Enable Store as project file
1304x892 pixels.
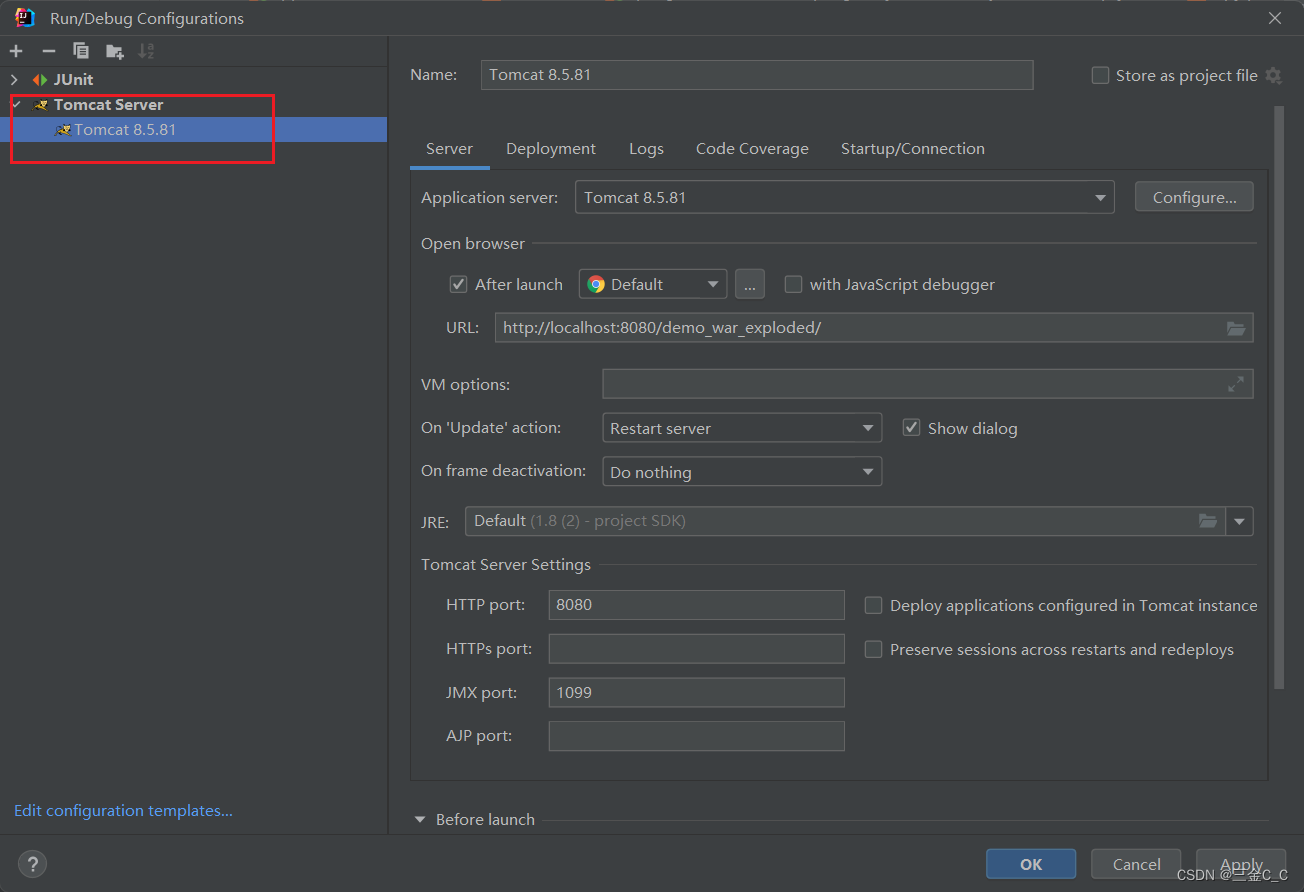point(1100,75)
